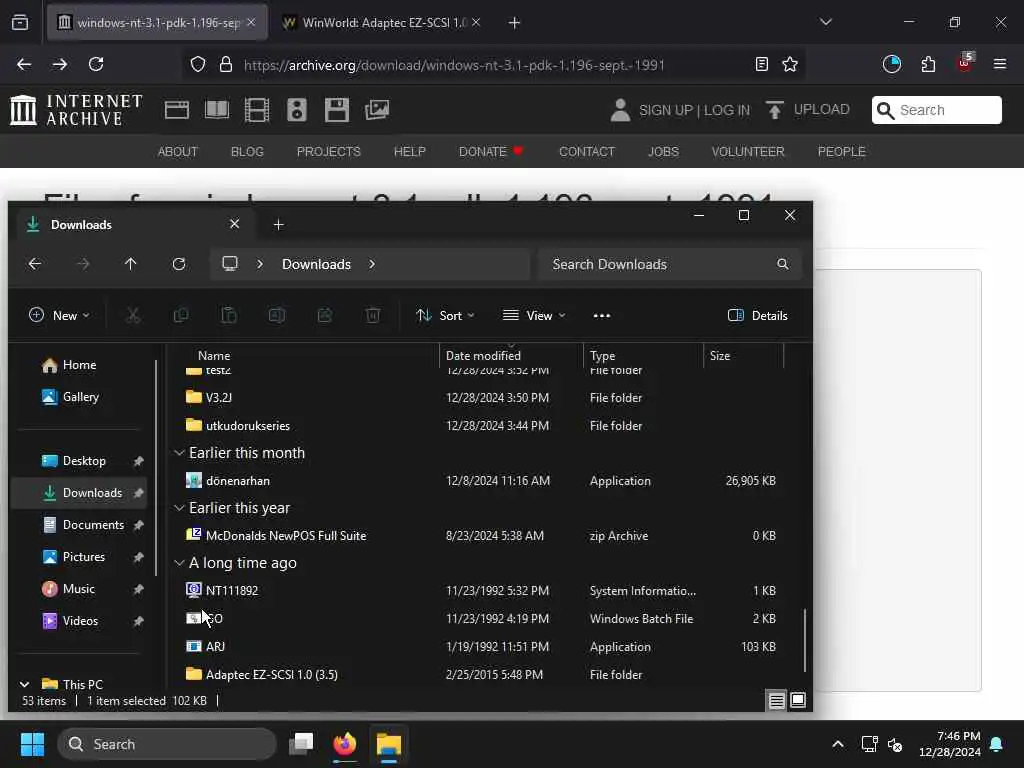Screen dimensions: 1024x768
Task: Collapse the Earlier this year group
Action: click(179, 507)
